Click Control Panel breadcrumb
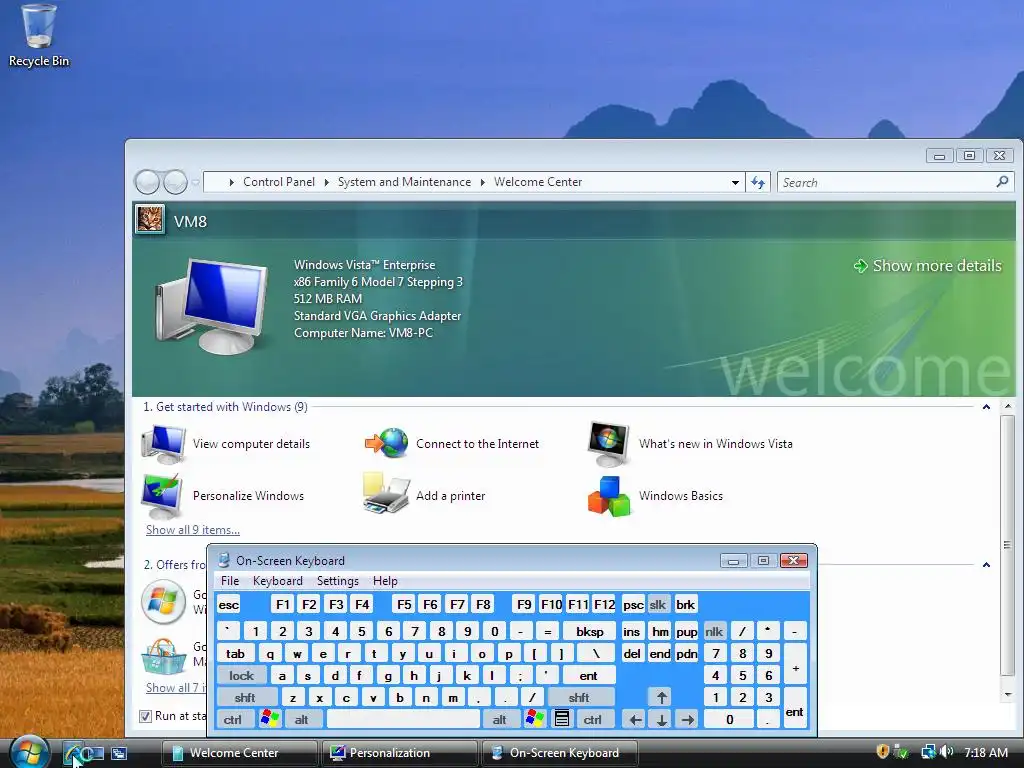 pos(279,182)
